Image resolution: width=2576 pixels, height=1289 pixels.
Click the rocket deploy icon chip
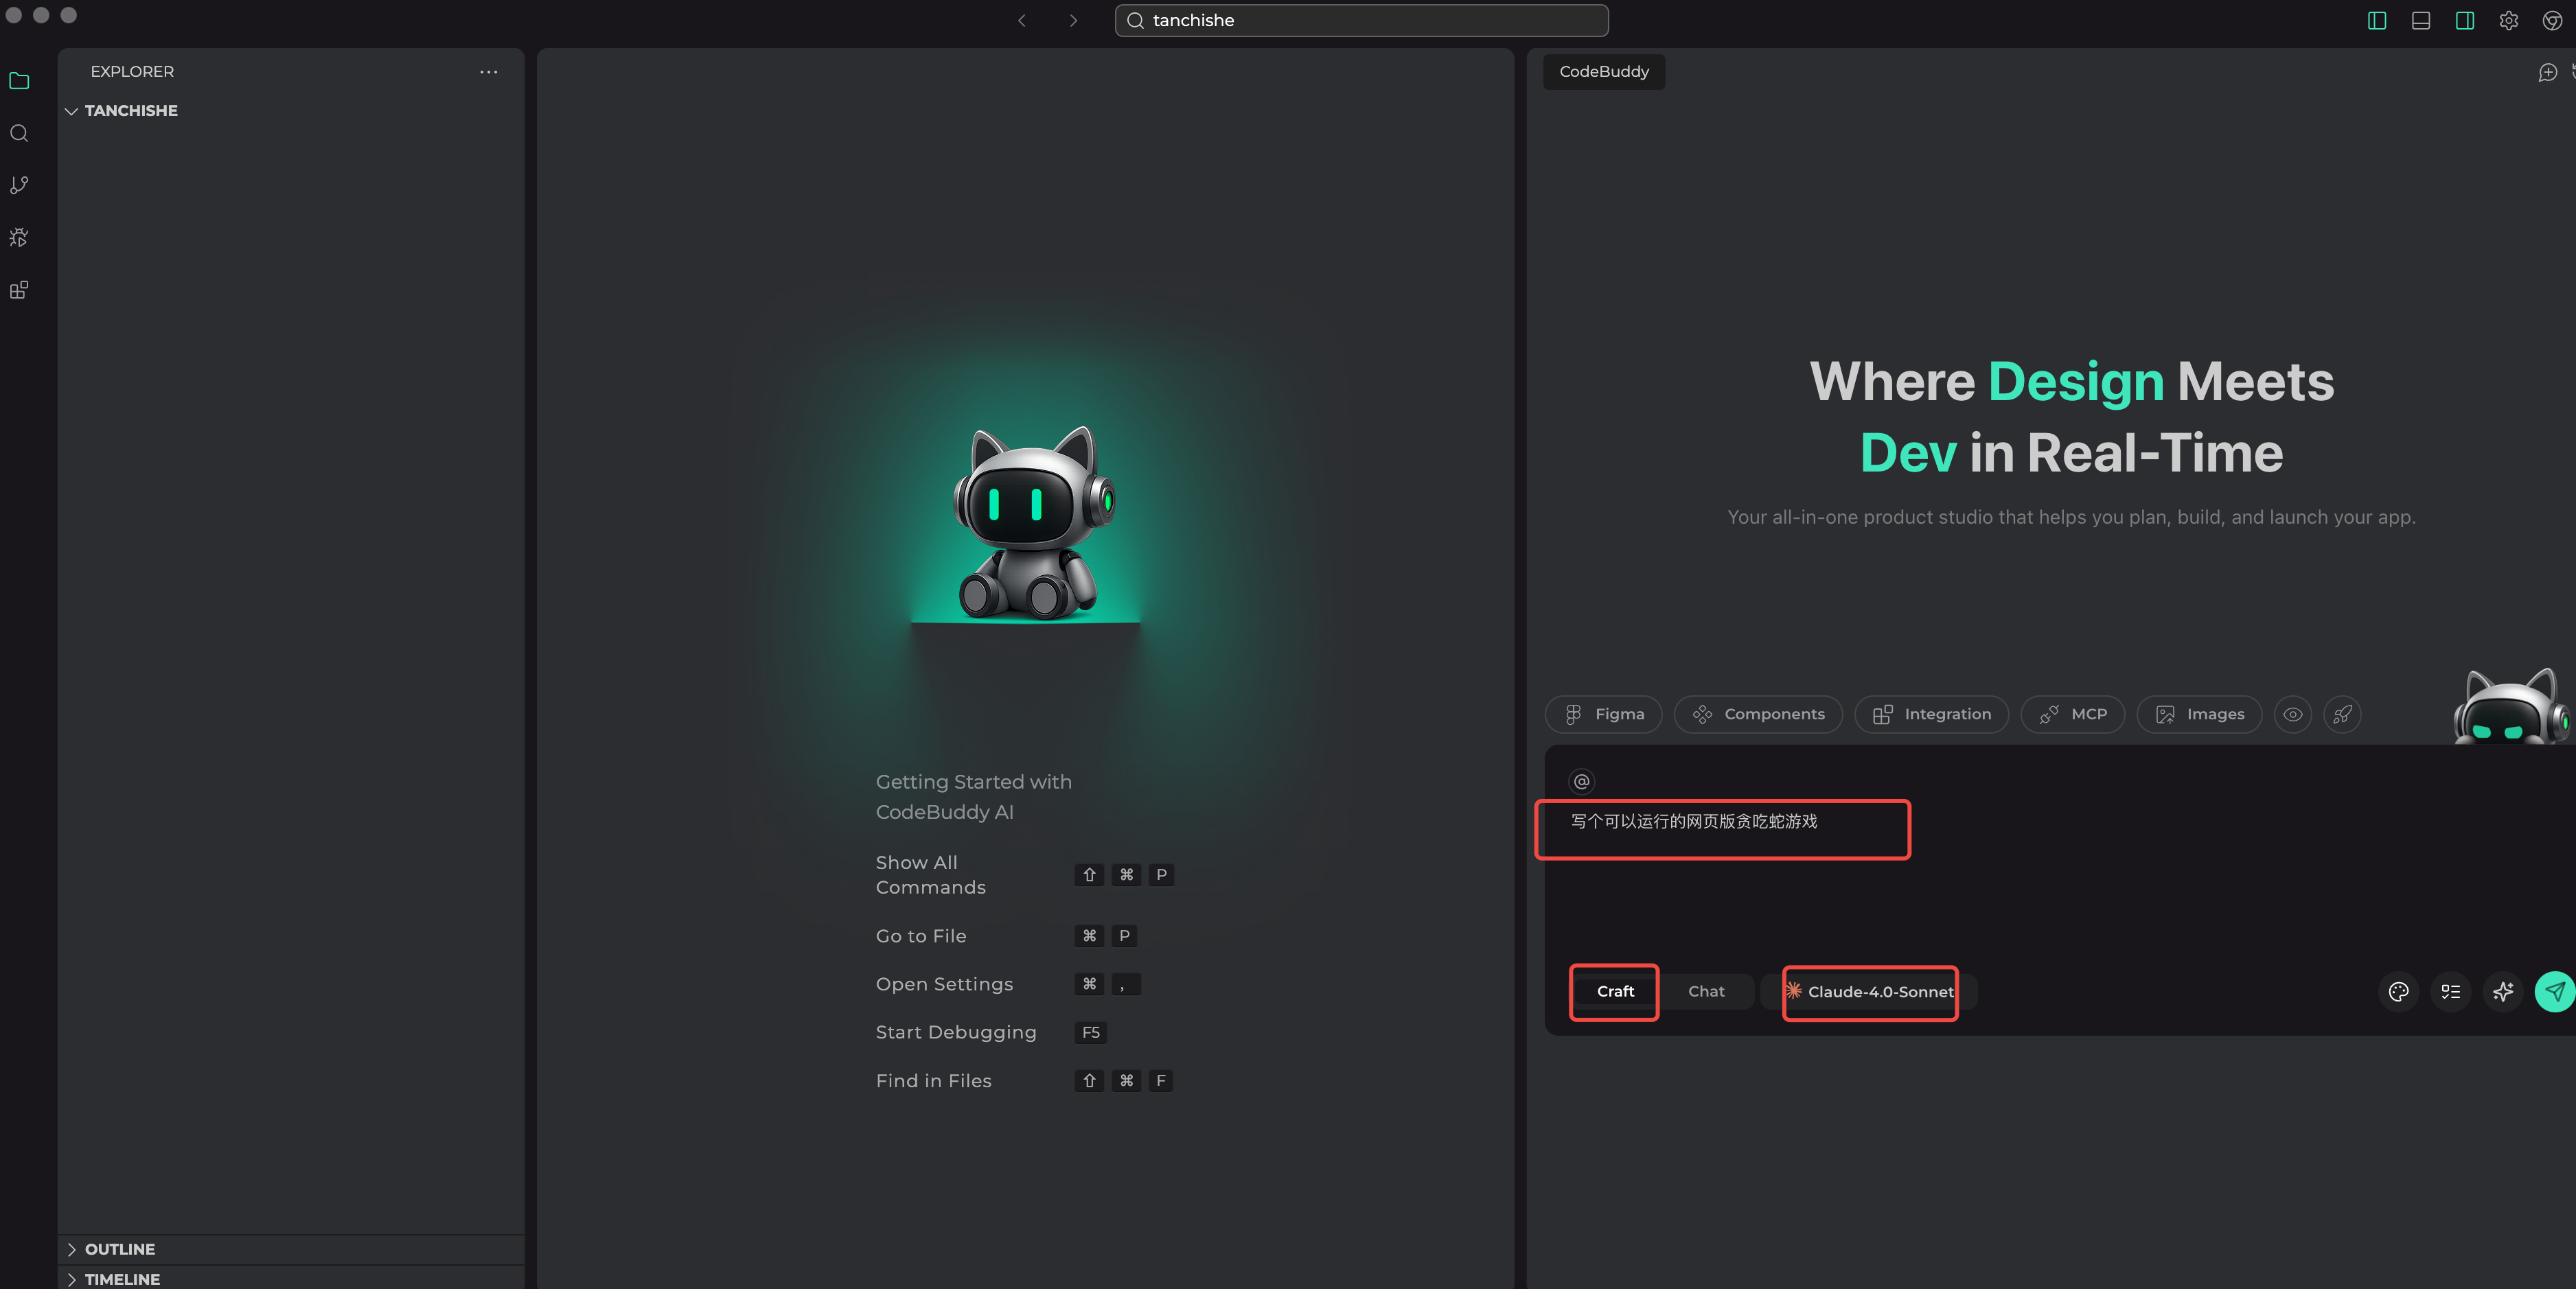[x=2342, y=714]
